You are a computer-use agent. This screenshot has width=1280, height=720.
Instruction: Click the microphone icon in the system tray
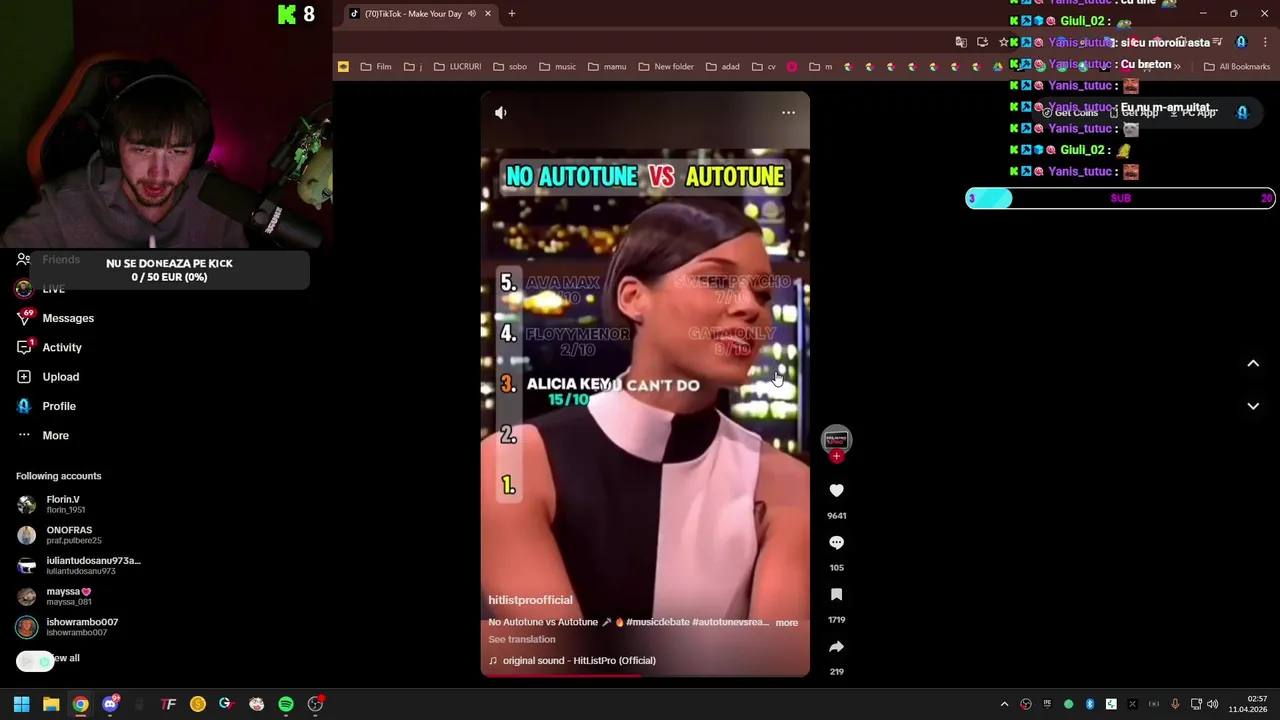click(x=1174, y=704)
